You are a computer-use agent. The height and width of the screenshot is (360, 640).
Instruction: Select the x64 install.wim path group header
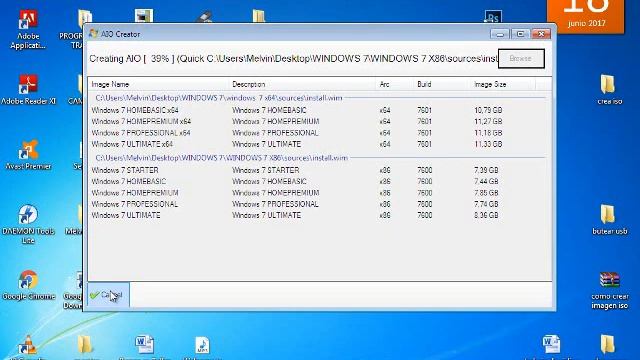[219, 98]
